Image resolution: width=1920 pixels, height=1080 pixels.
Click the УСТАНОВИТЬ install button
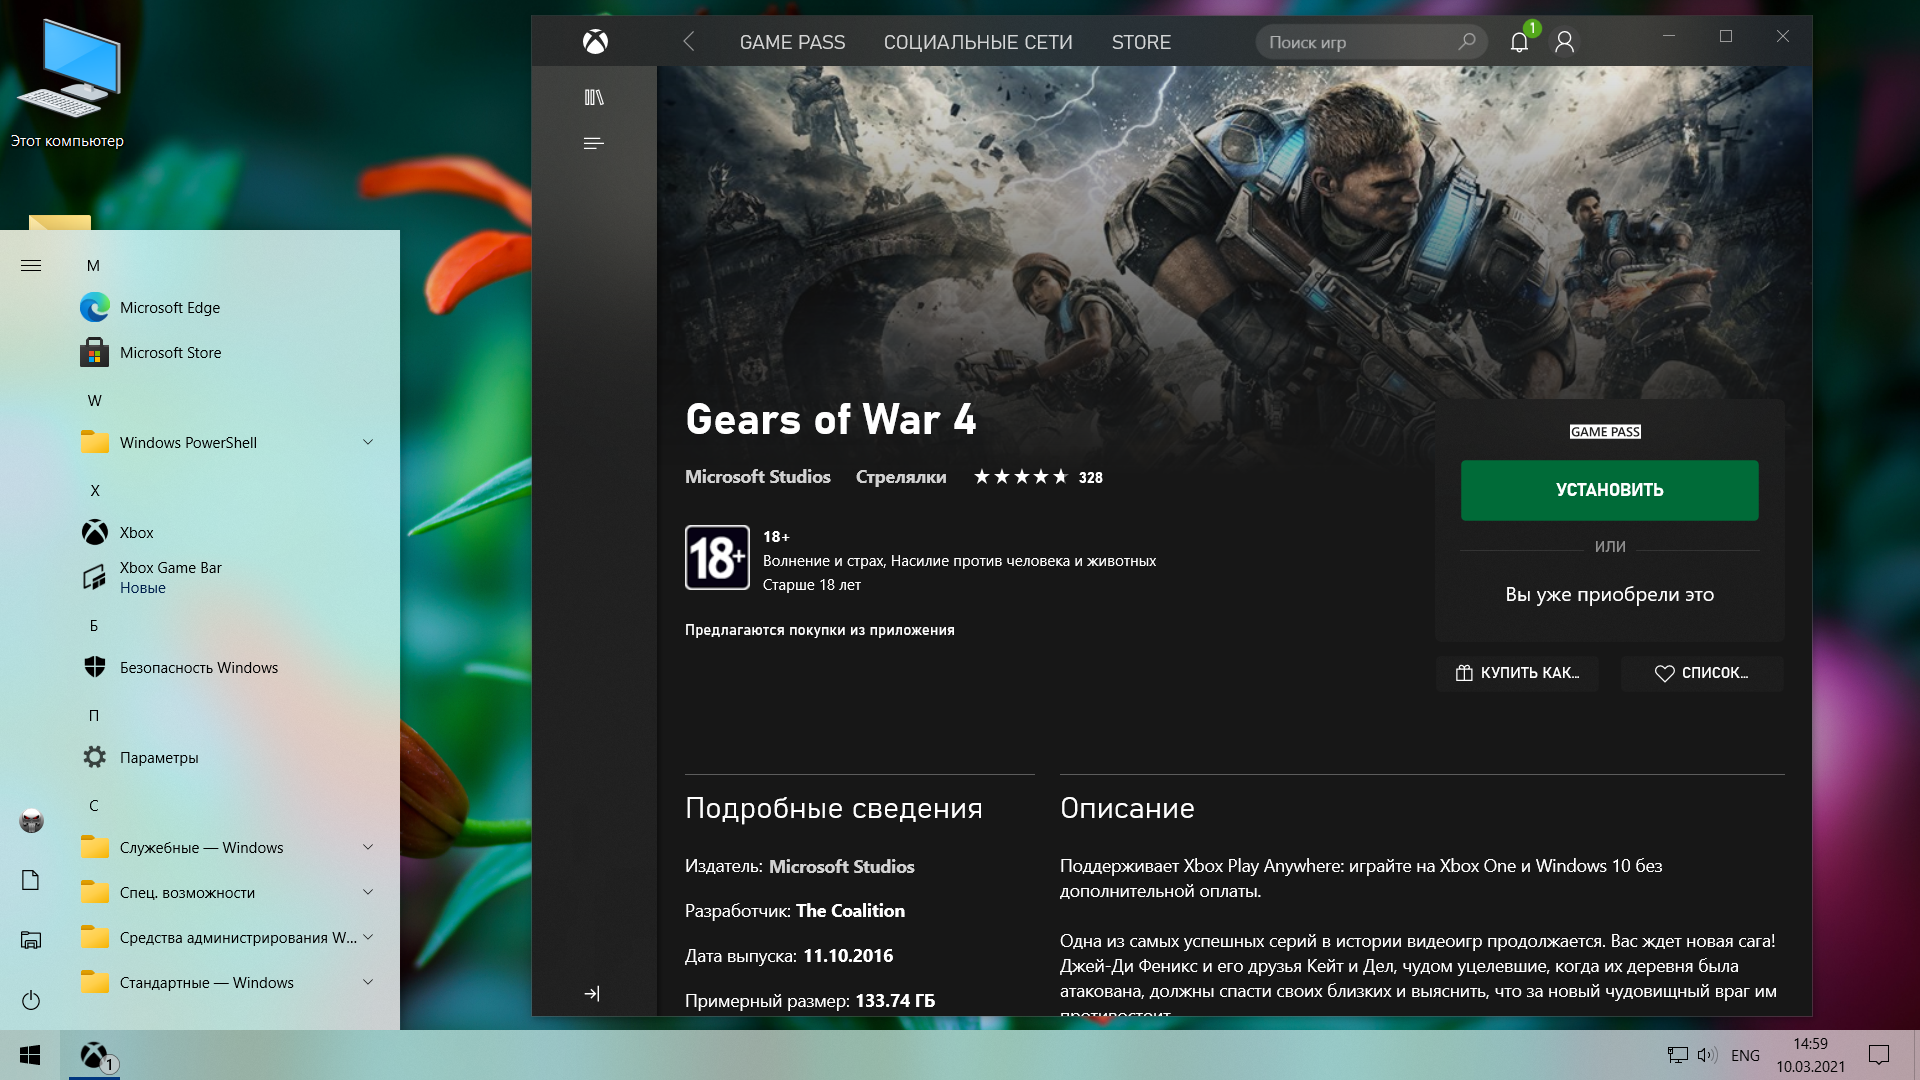pos(1609,490)
